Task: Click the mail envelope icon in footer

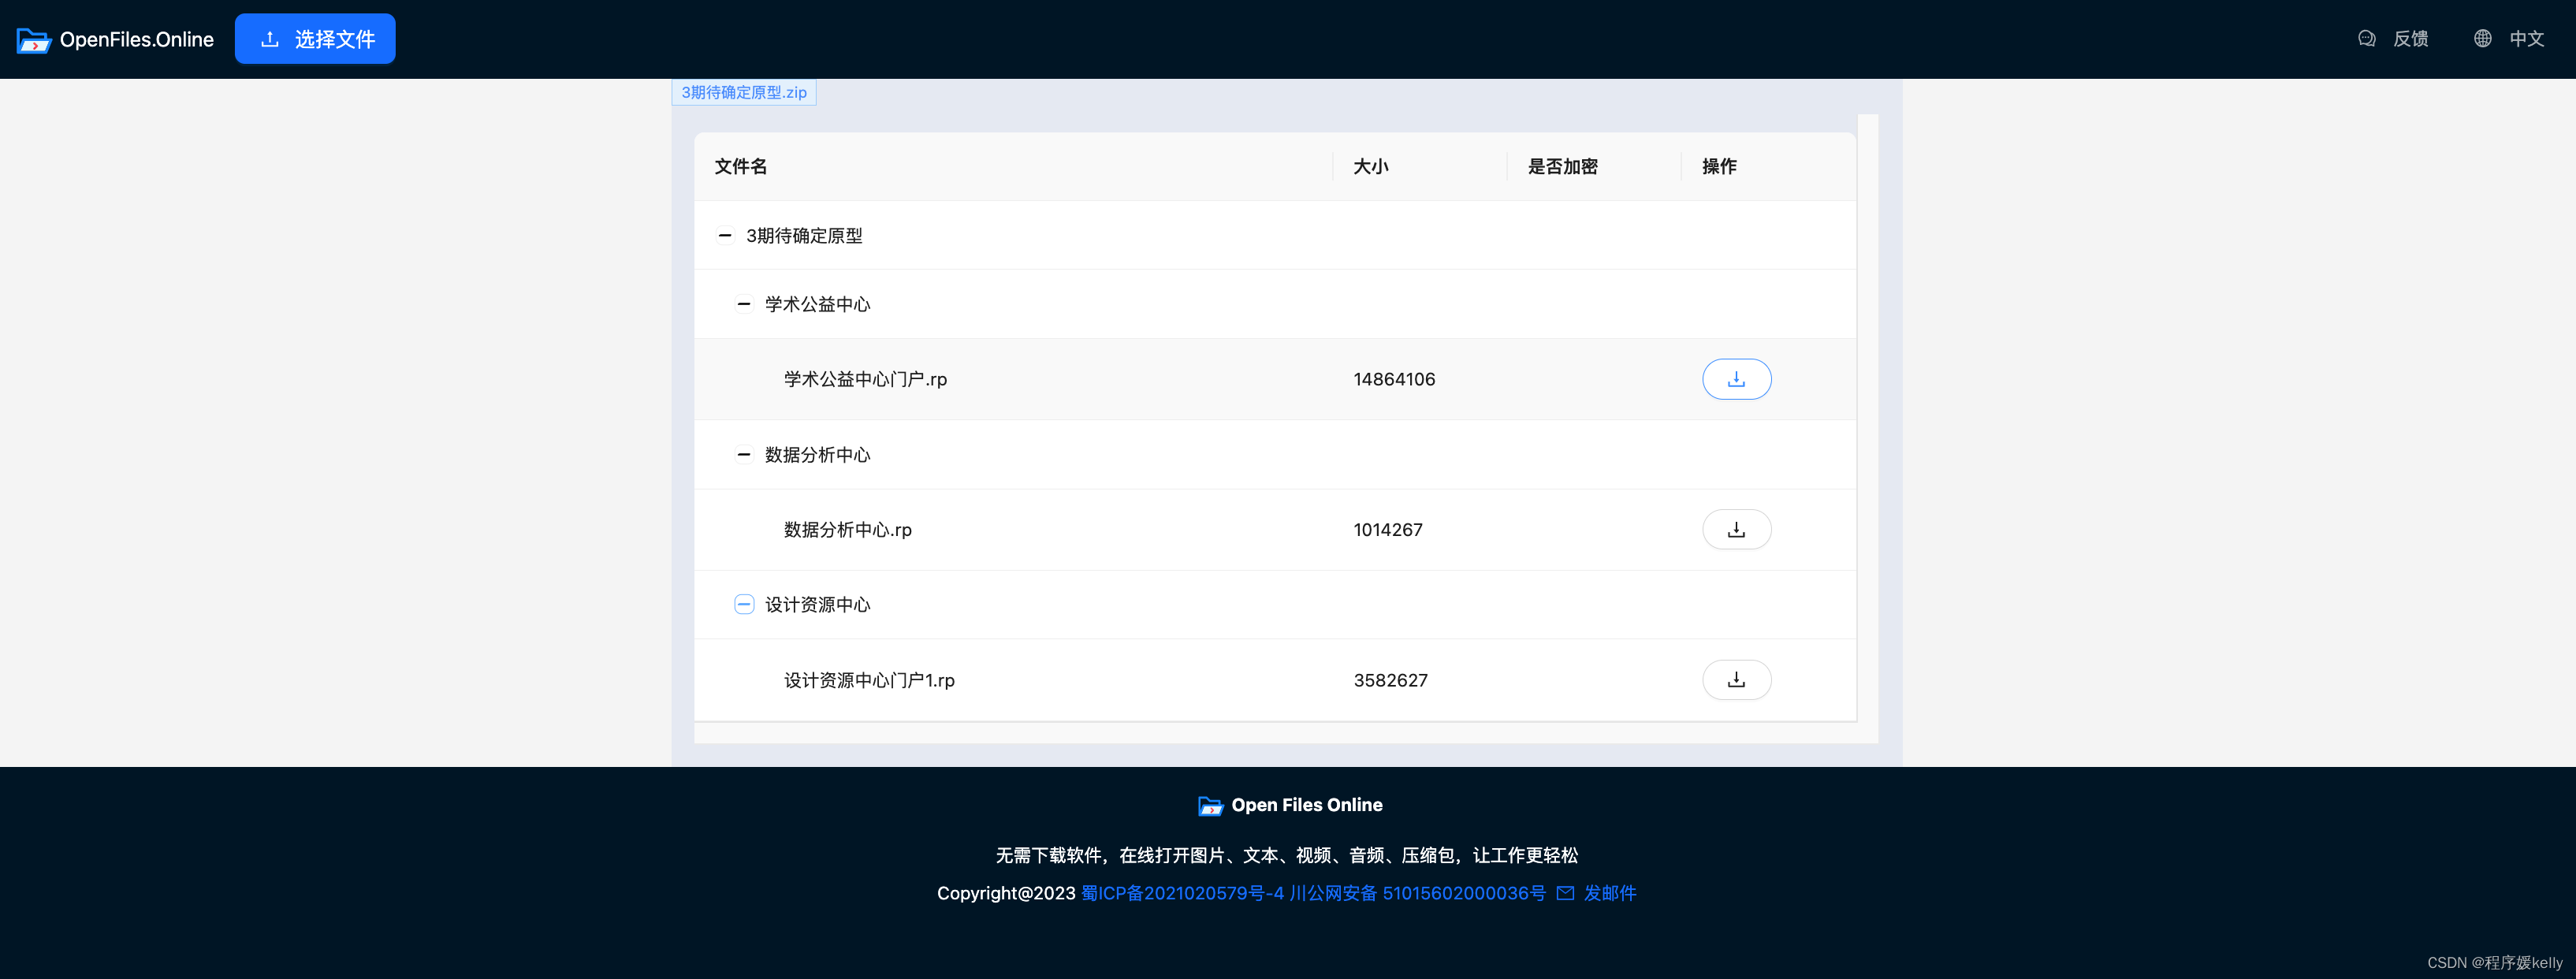Action: [x=1565, y=893]
